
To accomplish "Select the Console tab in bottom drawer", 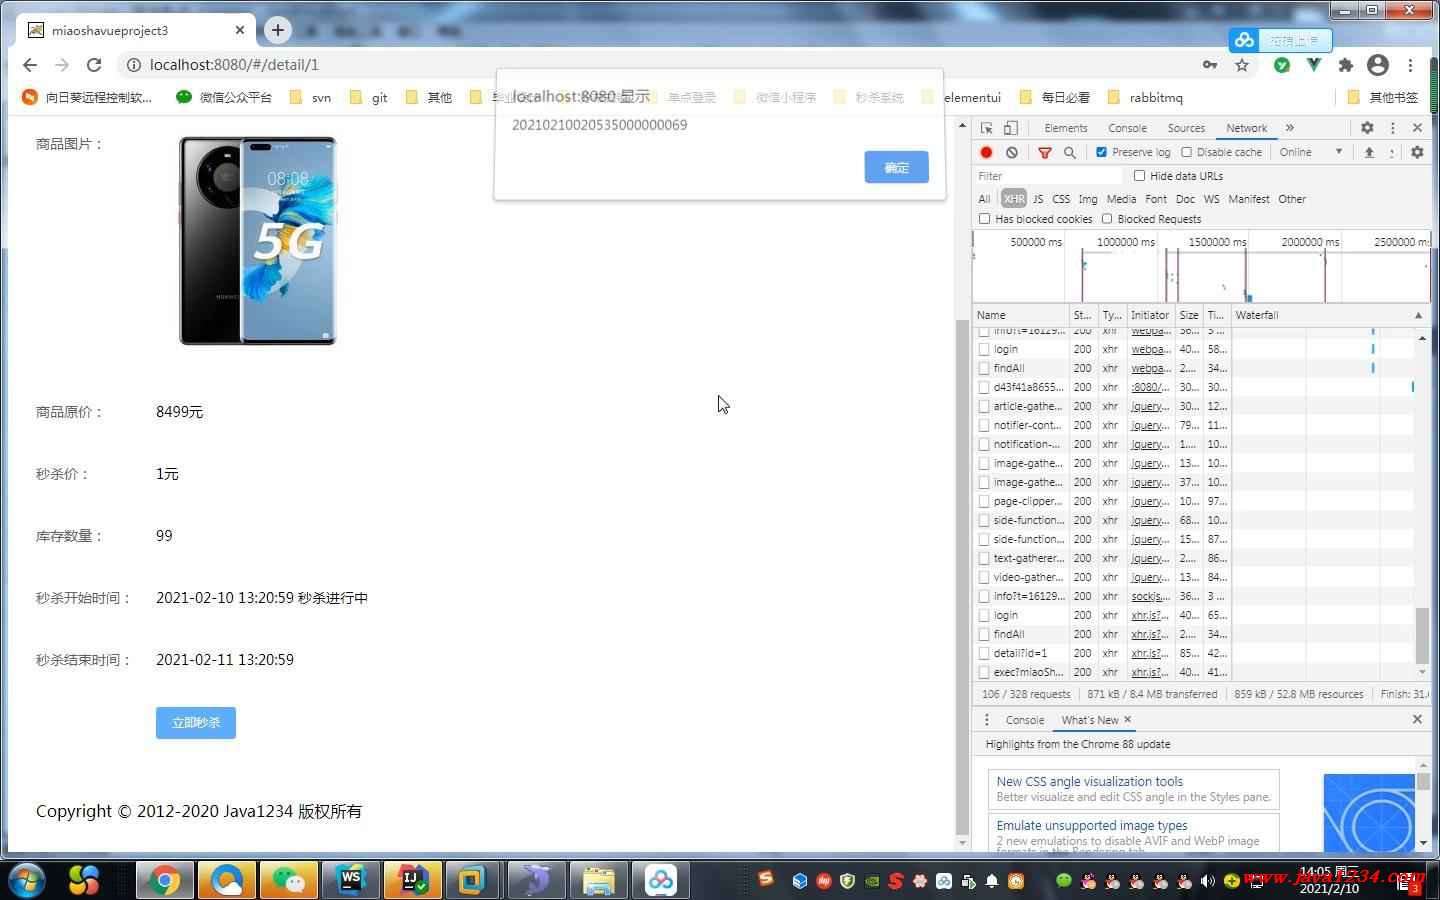I will [1024, 720].
